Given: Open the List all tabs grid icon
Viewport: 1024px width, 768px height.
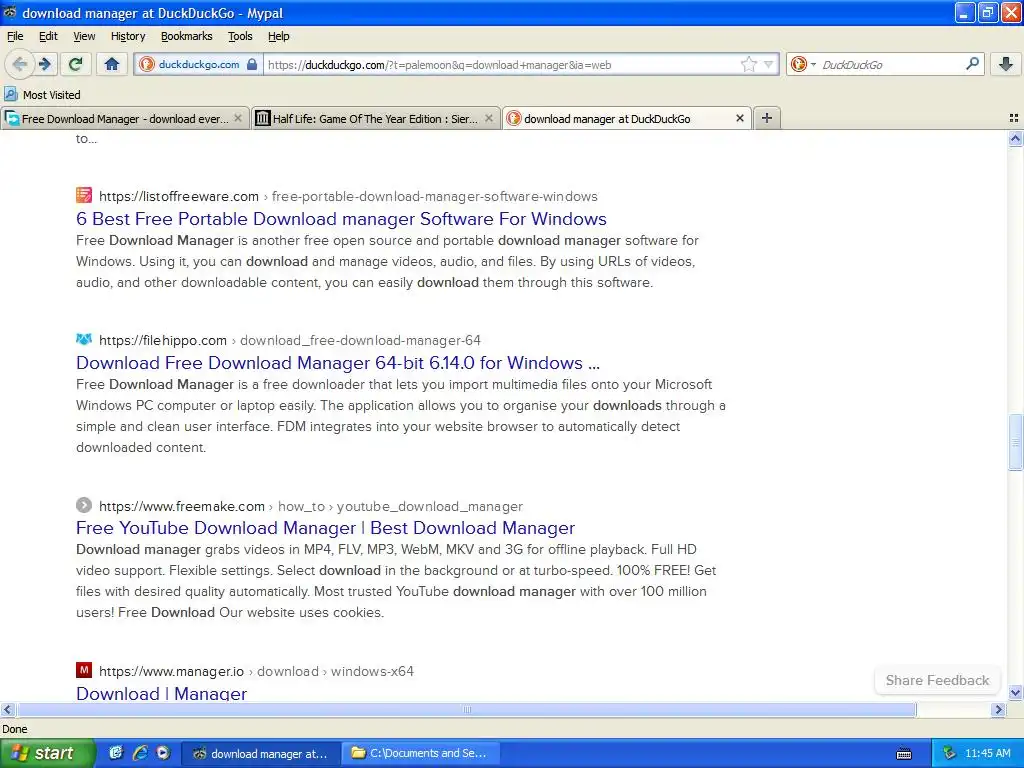Looking at the screenshot, I should pyautogui.click(x=1014, y=118).
